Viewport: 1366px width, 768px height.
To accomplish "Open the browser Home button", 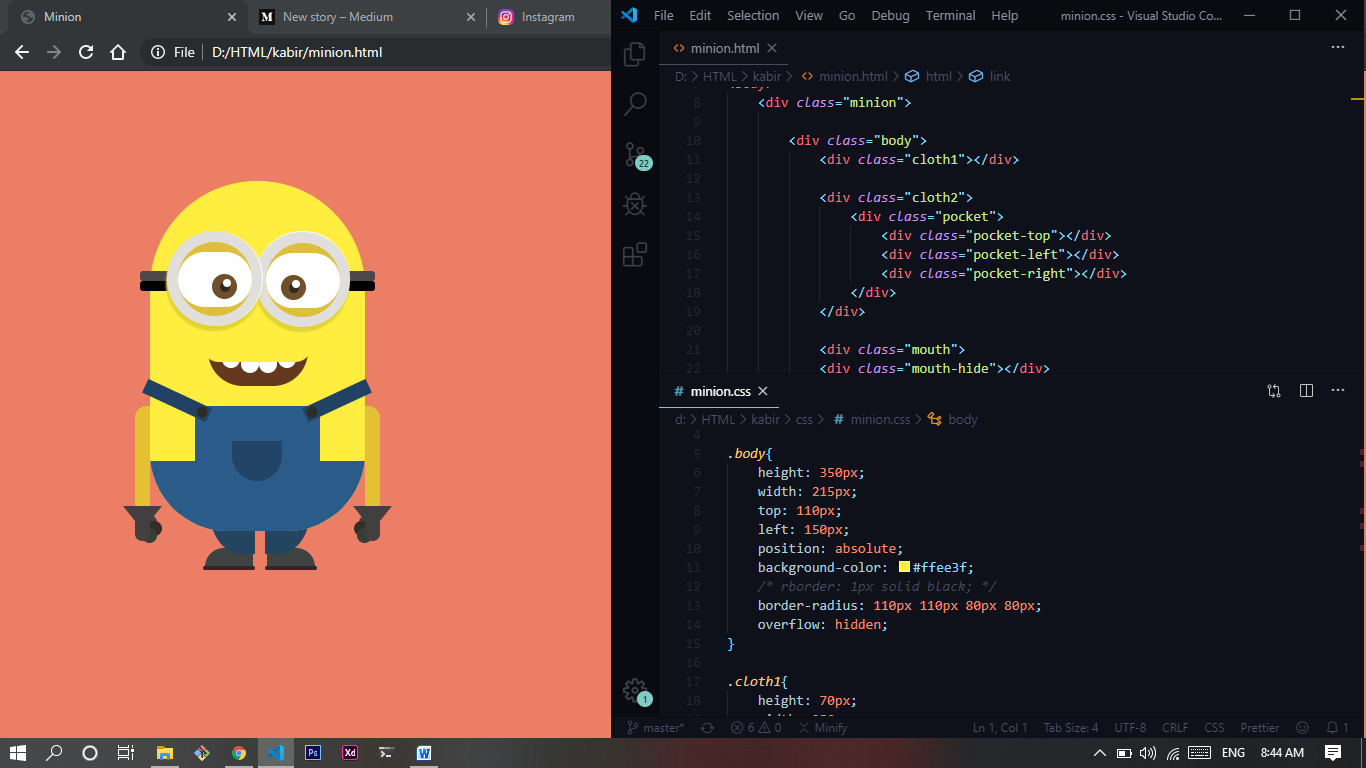I will click(x=118, y=52).
